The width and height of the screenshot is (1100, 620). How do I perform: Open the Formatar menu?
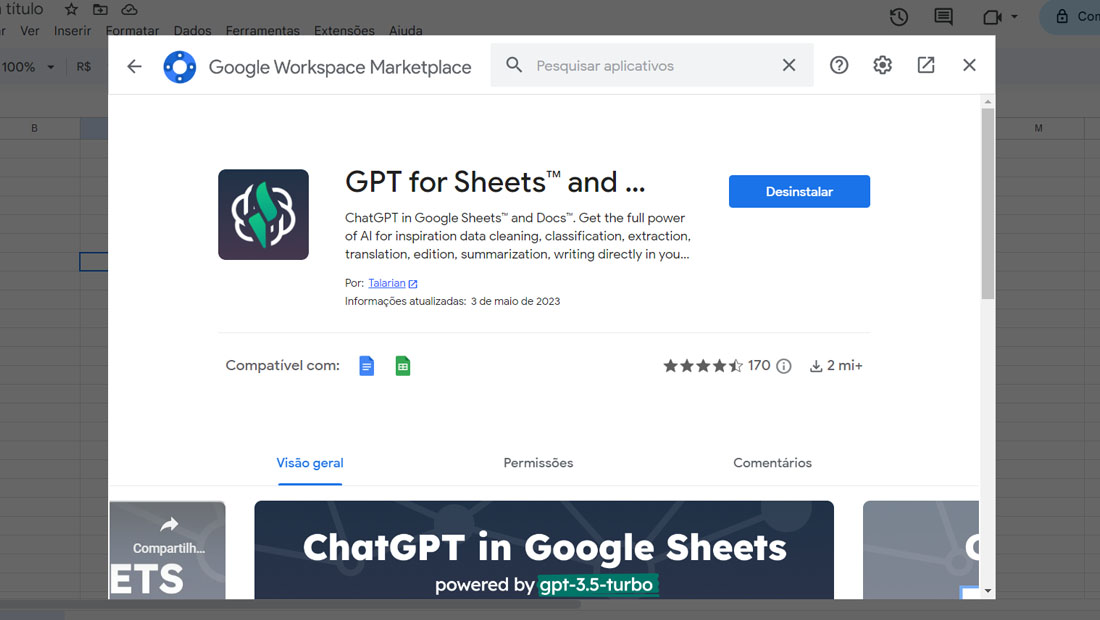click(x=132, y=31)
